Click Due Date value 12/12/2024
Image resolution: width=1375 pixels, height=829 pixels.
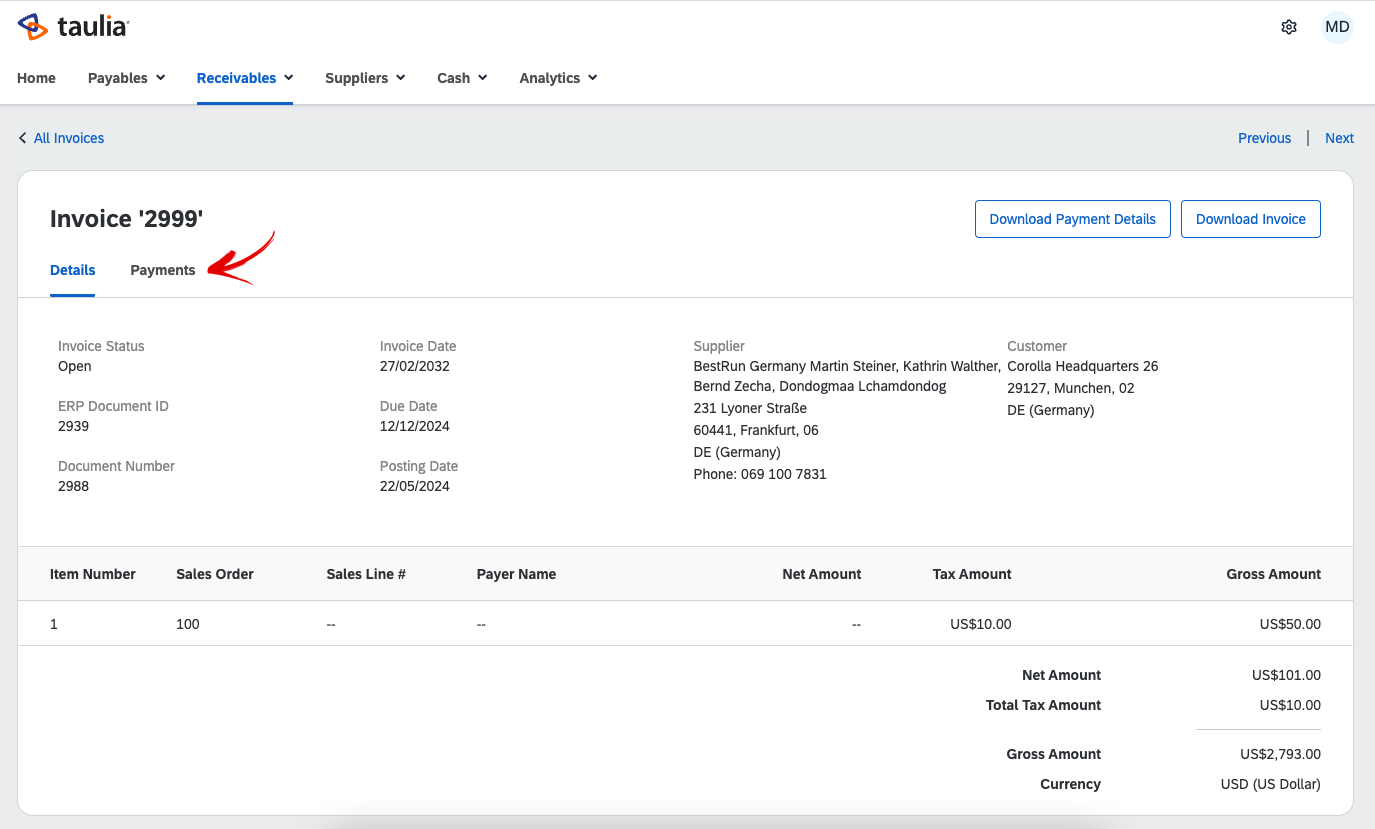(x=415, y=426)
